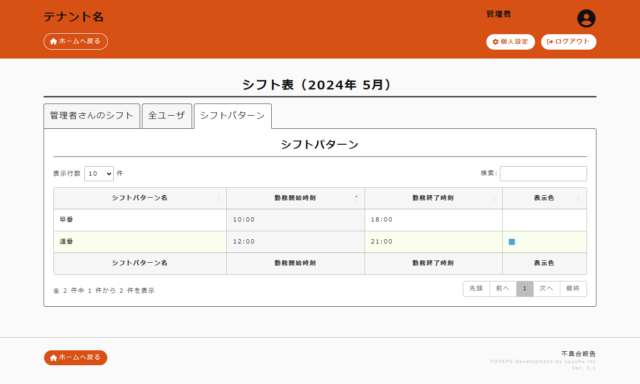This screenshot has height=384, width=640.
Task: Sort by 勤務終了時刻 column sort icon
Action: (494, 198)
